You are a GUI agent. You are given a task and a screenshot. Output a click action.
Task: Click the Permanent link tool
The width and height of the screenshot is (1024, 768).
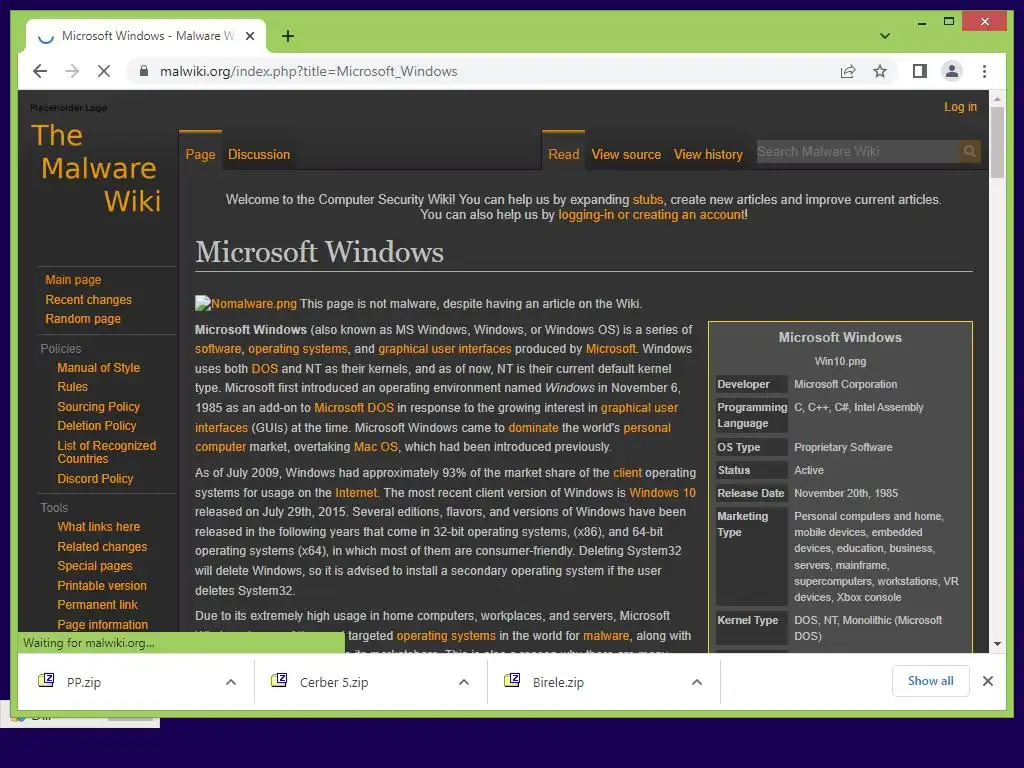(97, 605)
